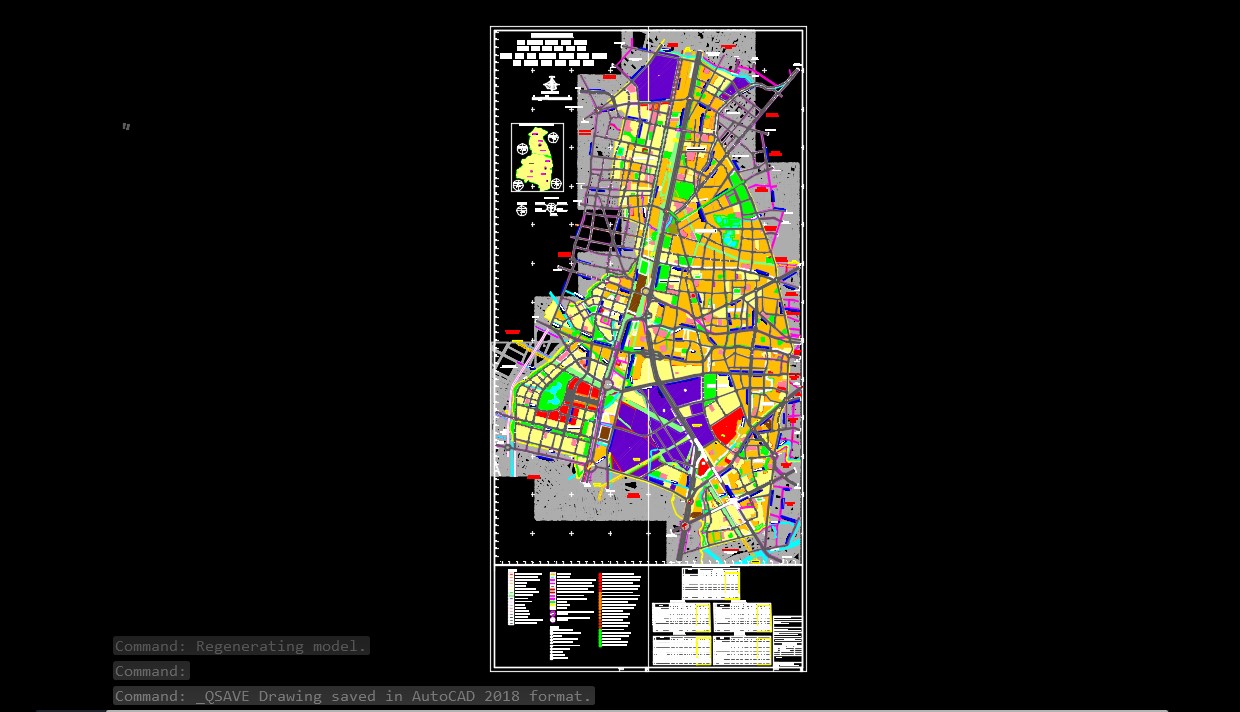This screenshot has width=1240, height=712.
Task: Click the empty "Command:" history line
Action: (151, 671)
